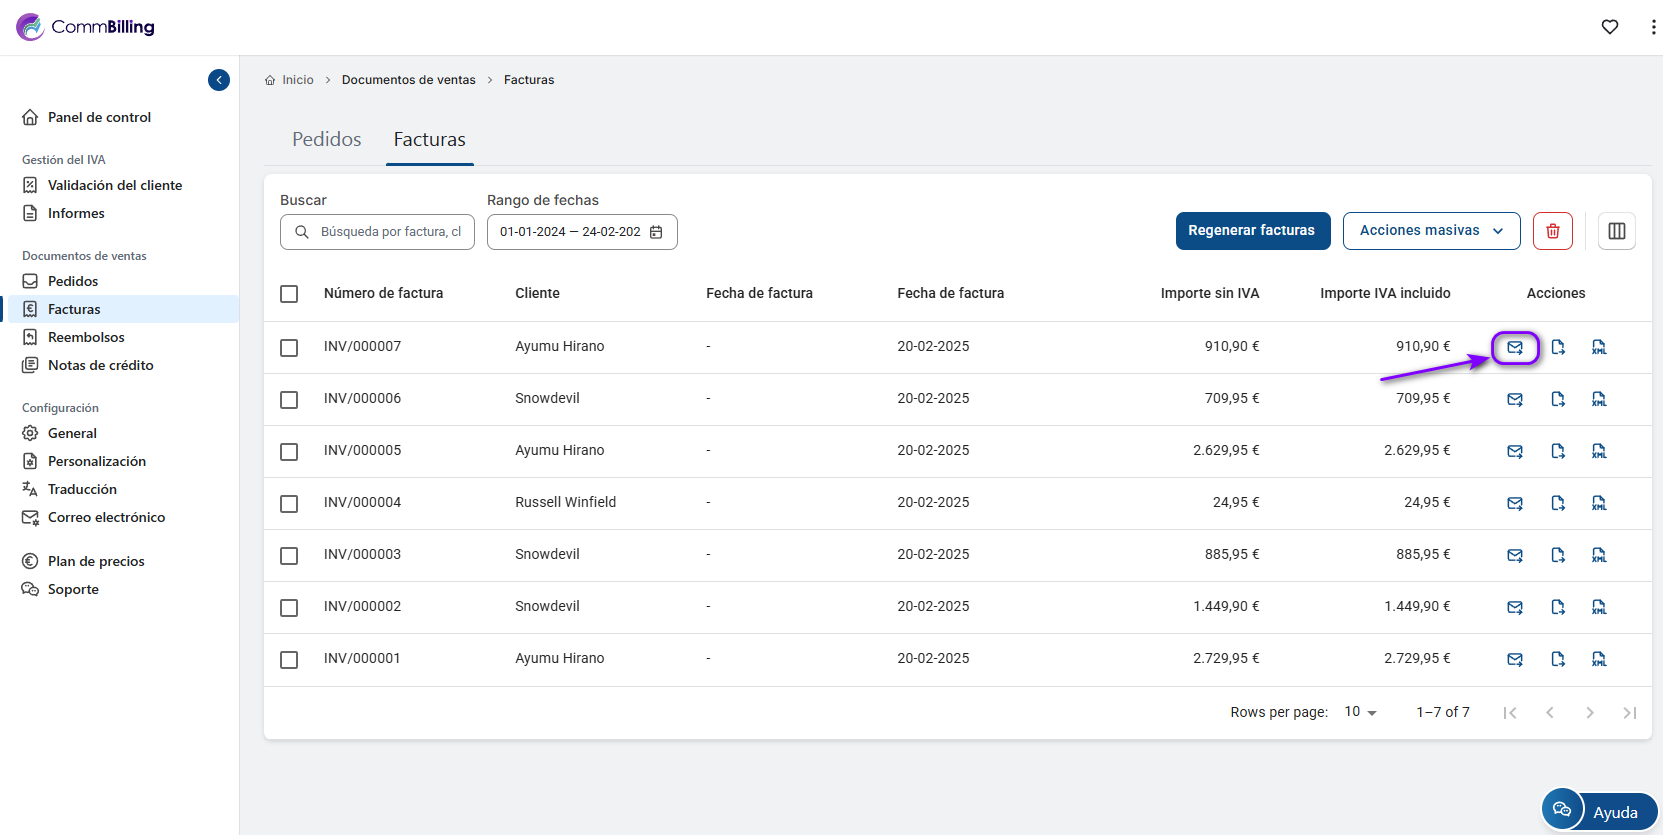Viewport: 1663px width, 835px height.
Task: Export PDF document for invoice INV/000005
Action: point(1558,452)
